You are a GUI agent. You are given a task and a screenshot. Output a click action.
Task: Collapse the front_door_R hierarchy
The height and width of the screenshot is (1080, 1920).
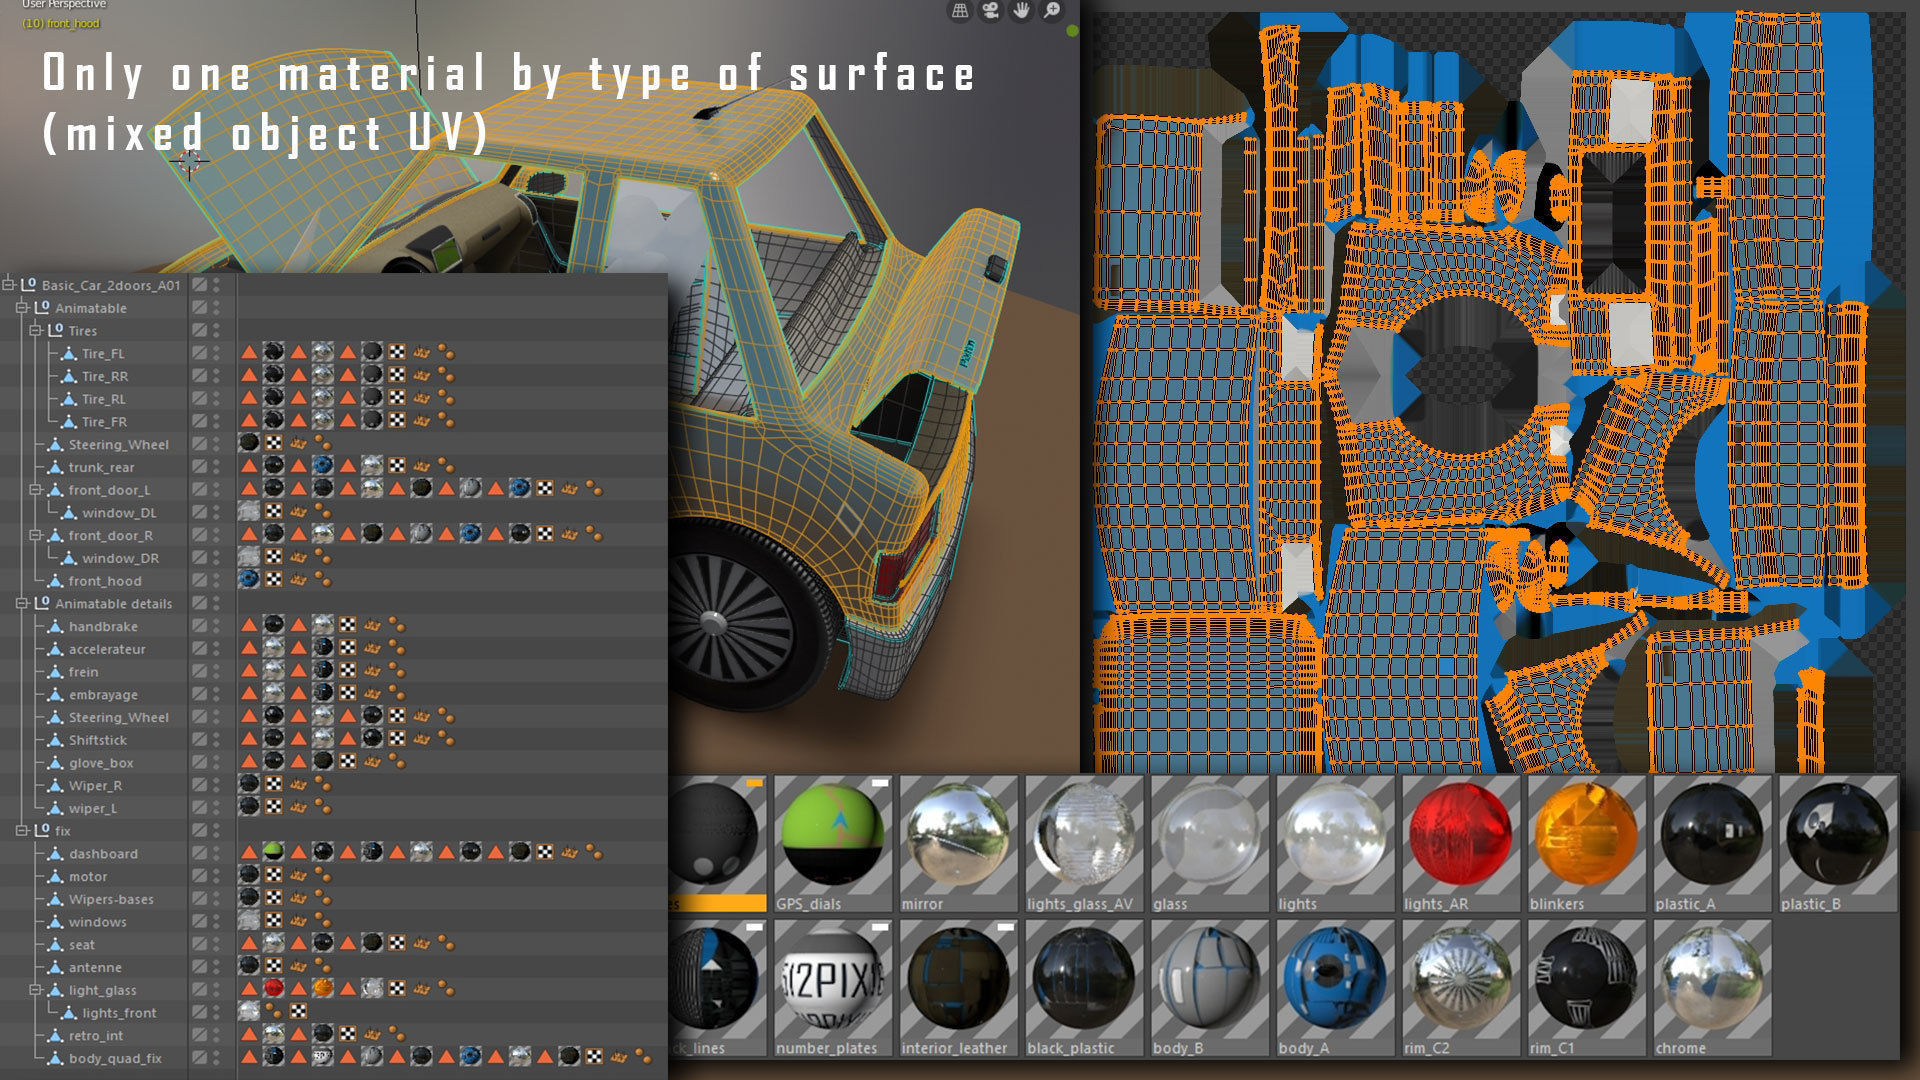[36, 535]
